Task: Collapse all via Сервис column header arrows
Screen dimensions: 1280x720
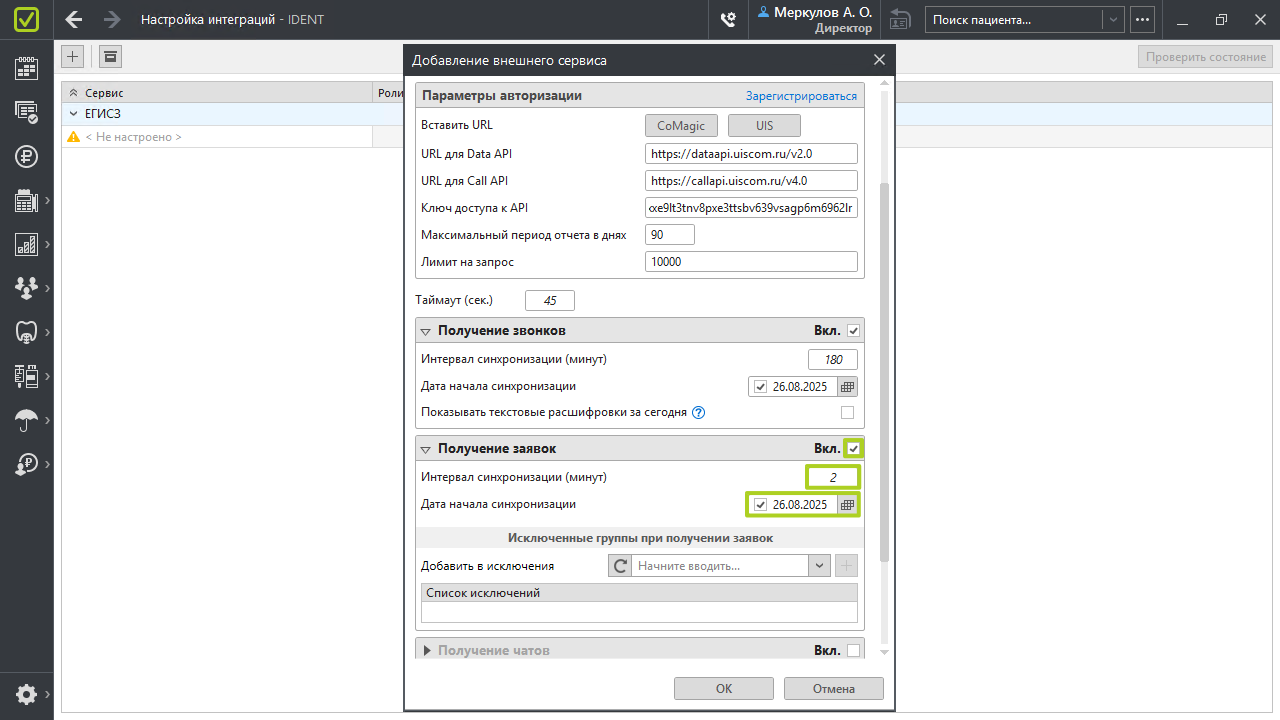Action: [73, 92]
